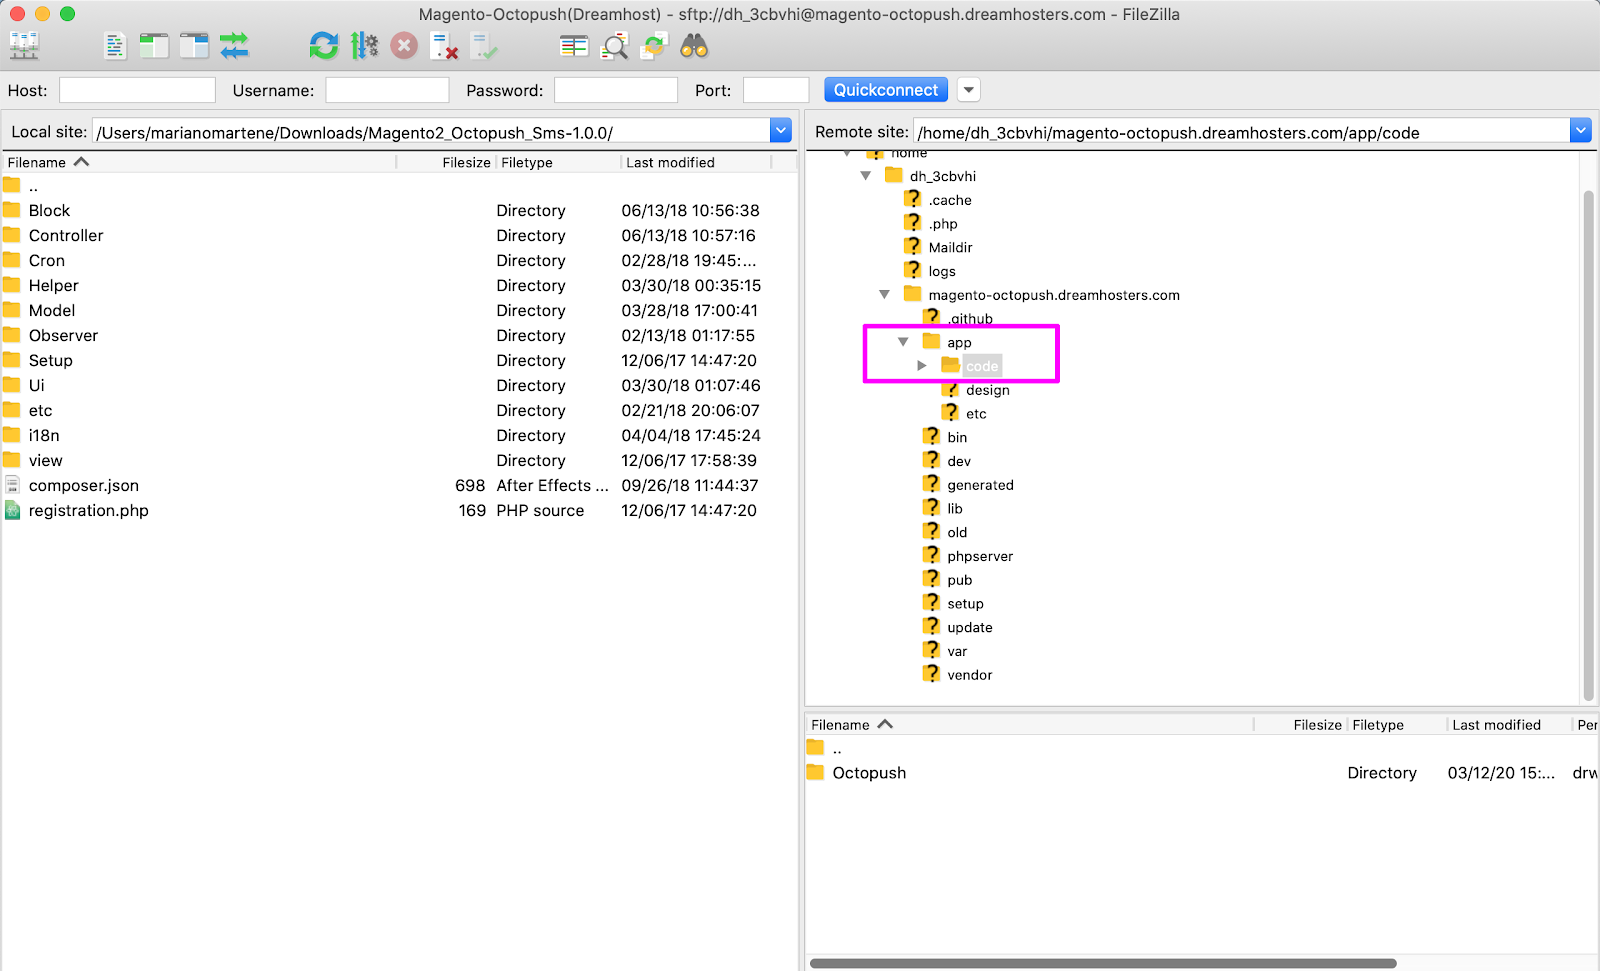The image size is (1600, 971).
Task: Select the logs folder in remote tree
Action: pyautogui.click(x=942, y=272)
